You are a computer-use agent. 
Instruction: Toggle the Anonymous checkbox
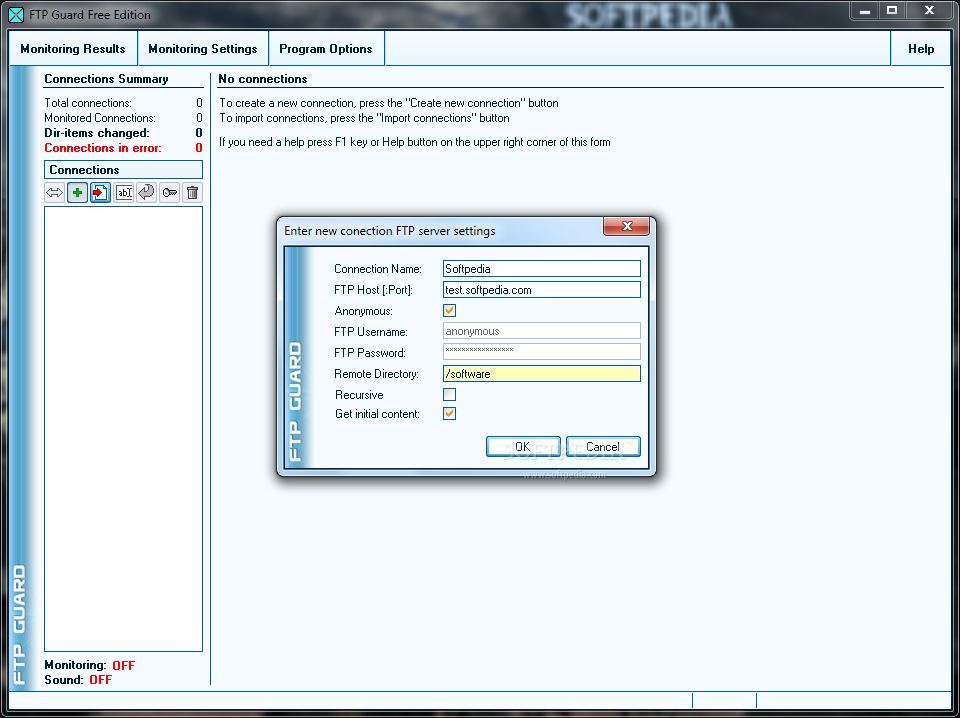(449, 311)
